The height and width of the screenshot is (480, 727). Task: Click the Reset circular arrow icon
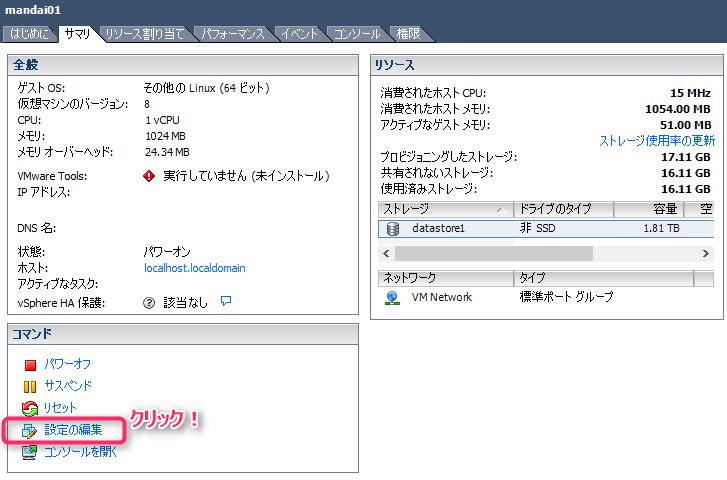tap(30, 409)
